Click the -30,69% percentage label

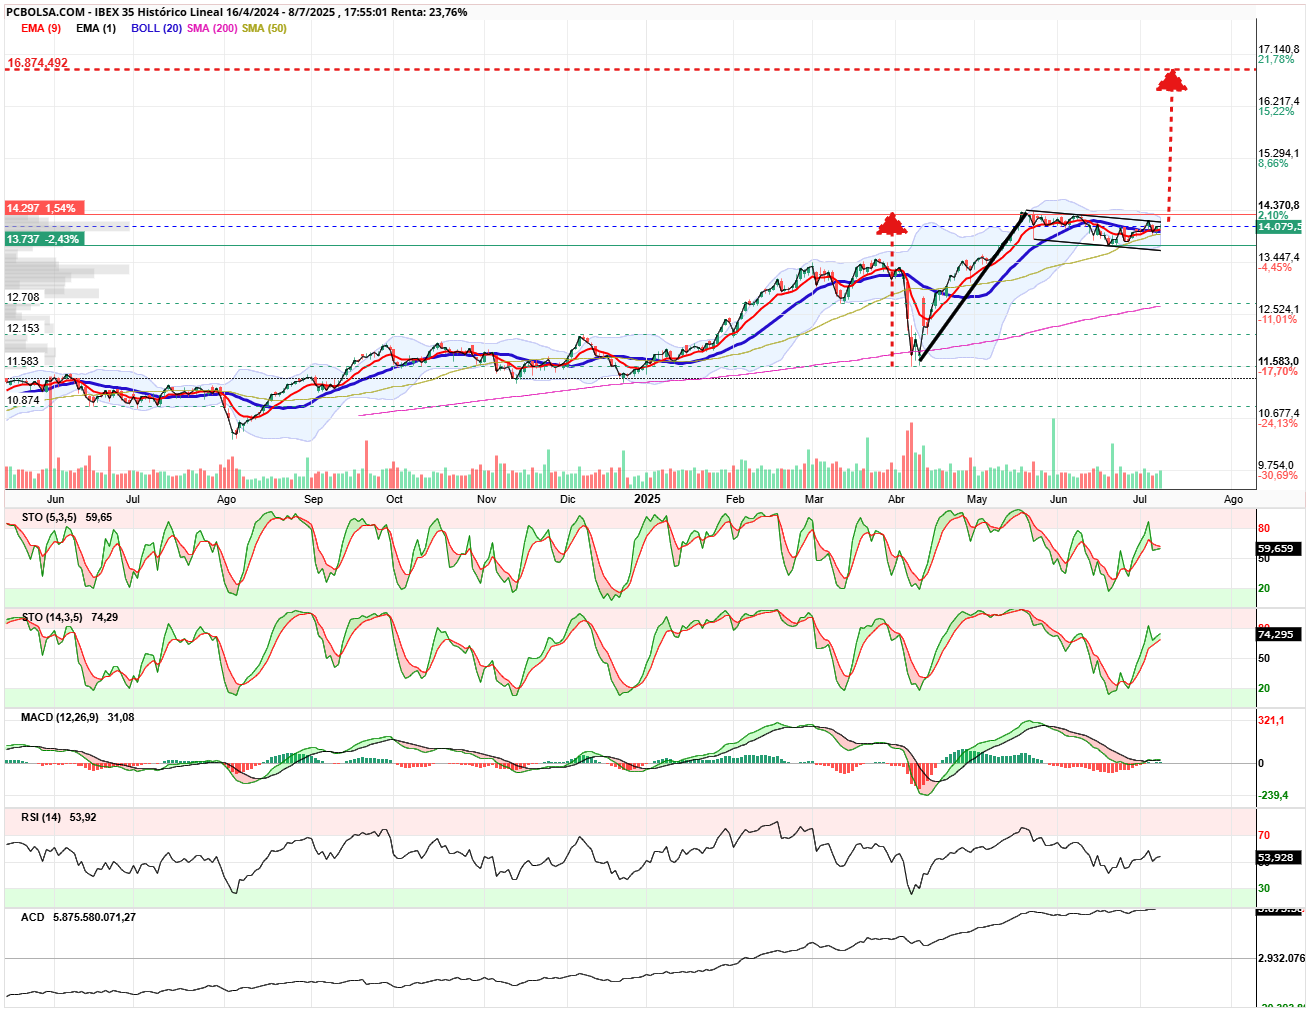tap(1278, 476)
